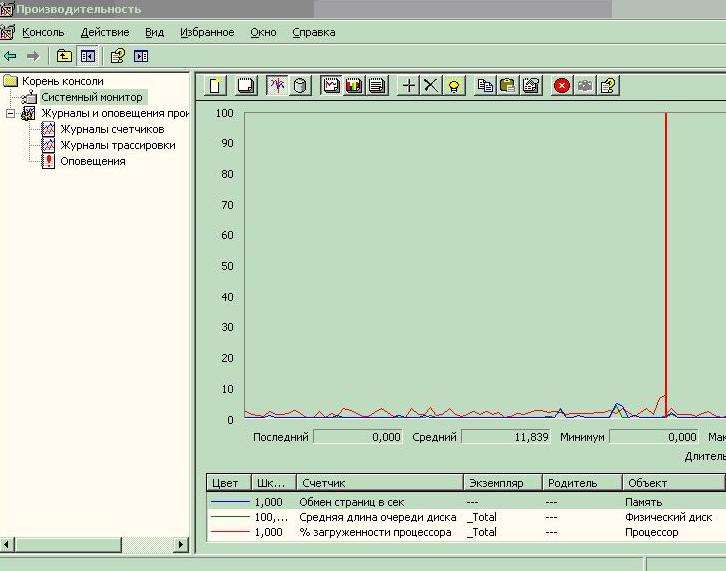726x571 pixels.
Task: Open System Monitor help icon at toolbar end
Action: [608, 86]
